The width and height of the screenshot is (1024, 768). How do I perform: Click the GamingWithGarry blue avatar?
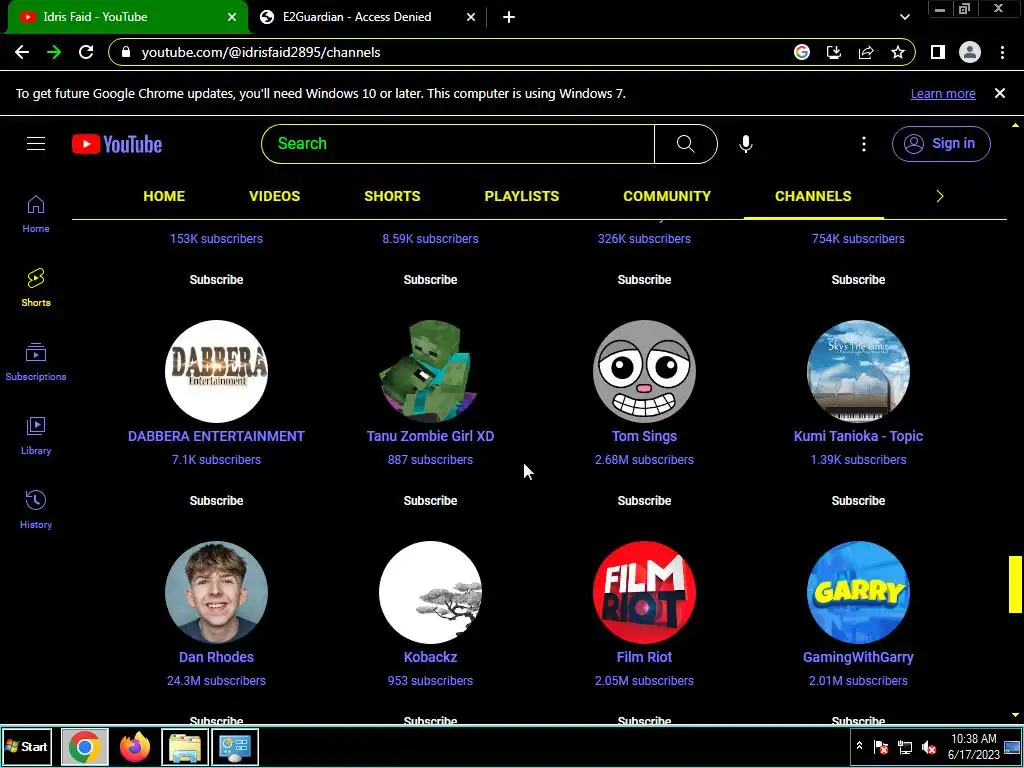pos(858,592)
